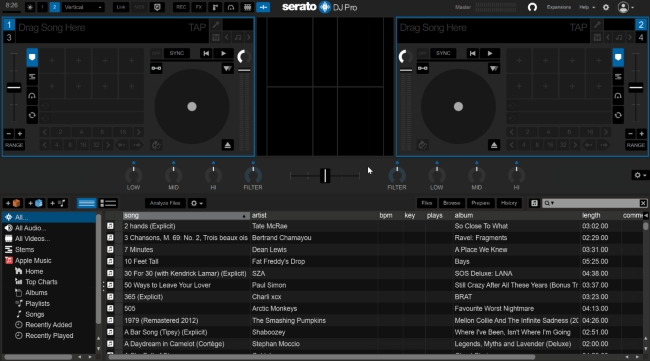Image resolution: width=650 pixels, height=361 pixels.
Task: Open left deck stems tab icon
Action: coord(32,77)
